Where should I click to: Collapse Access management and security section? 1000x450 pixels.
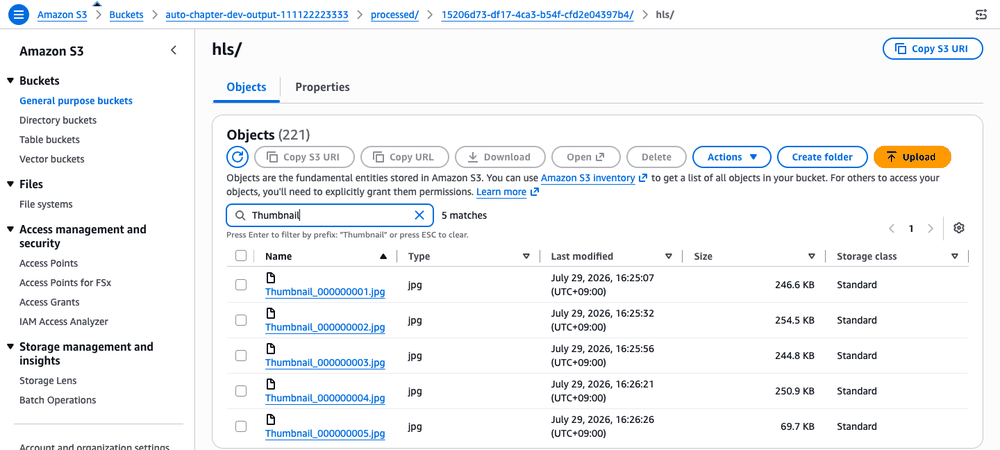[10, 229]
